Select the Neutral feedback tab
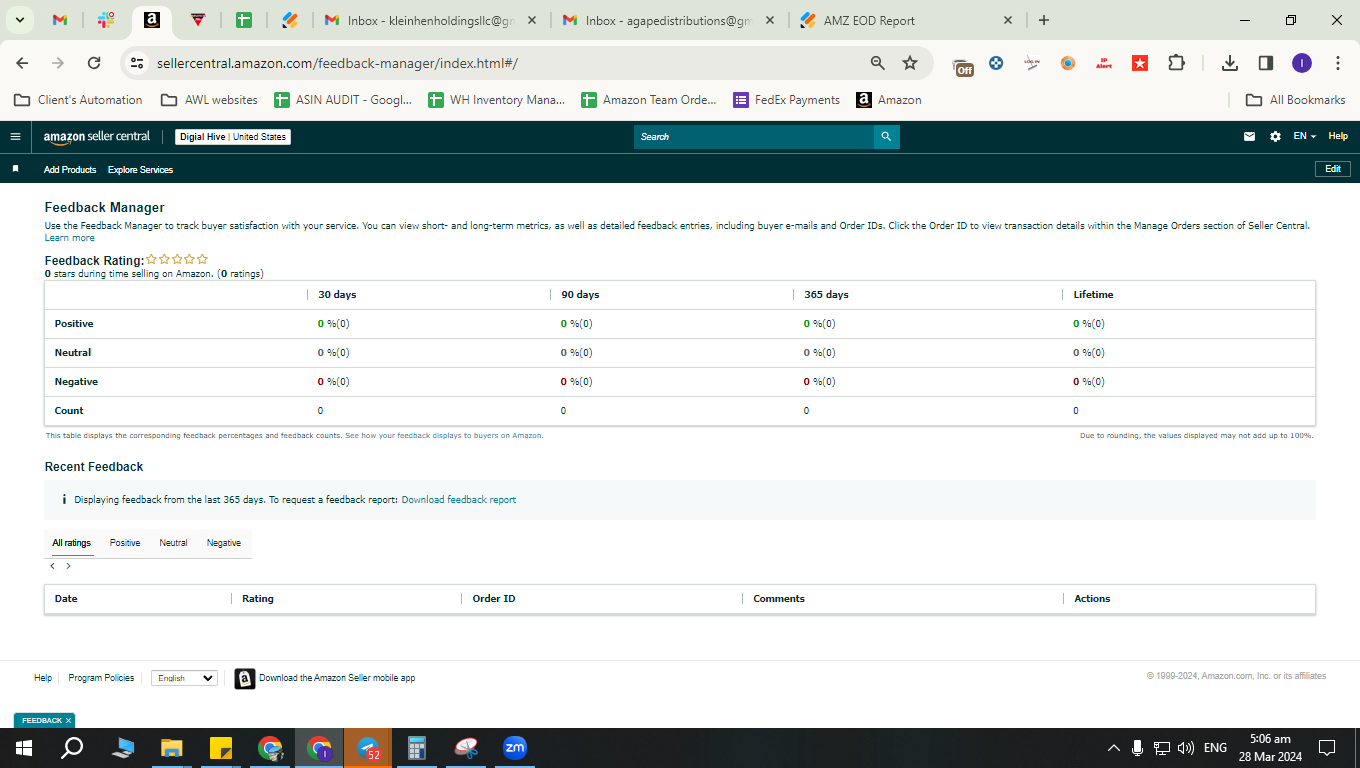Image resolution: width=1360 pixels, height=768 pixels. [x=173, y=543]
